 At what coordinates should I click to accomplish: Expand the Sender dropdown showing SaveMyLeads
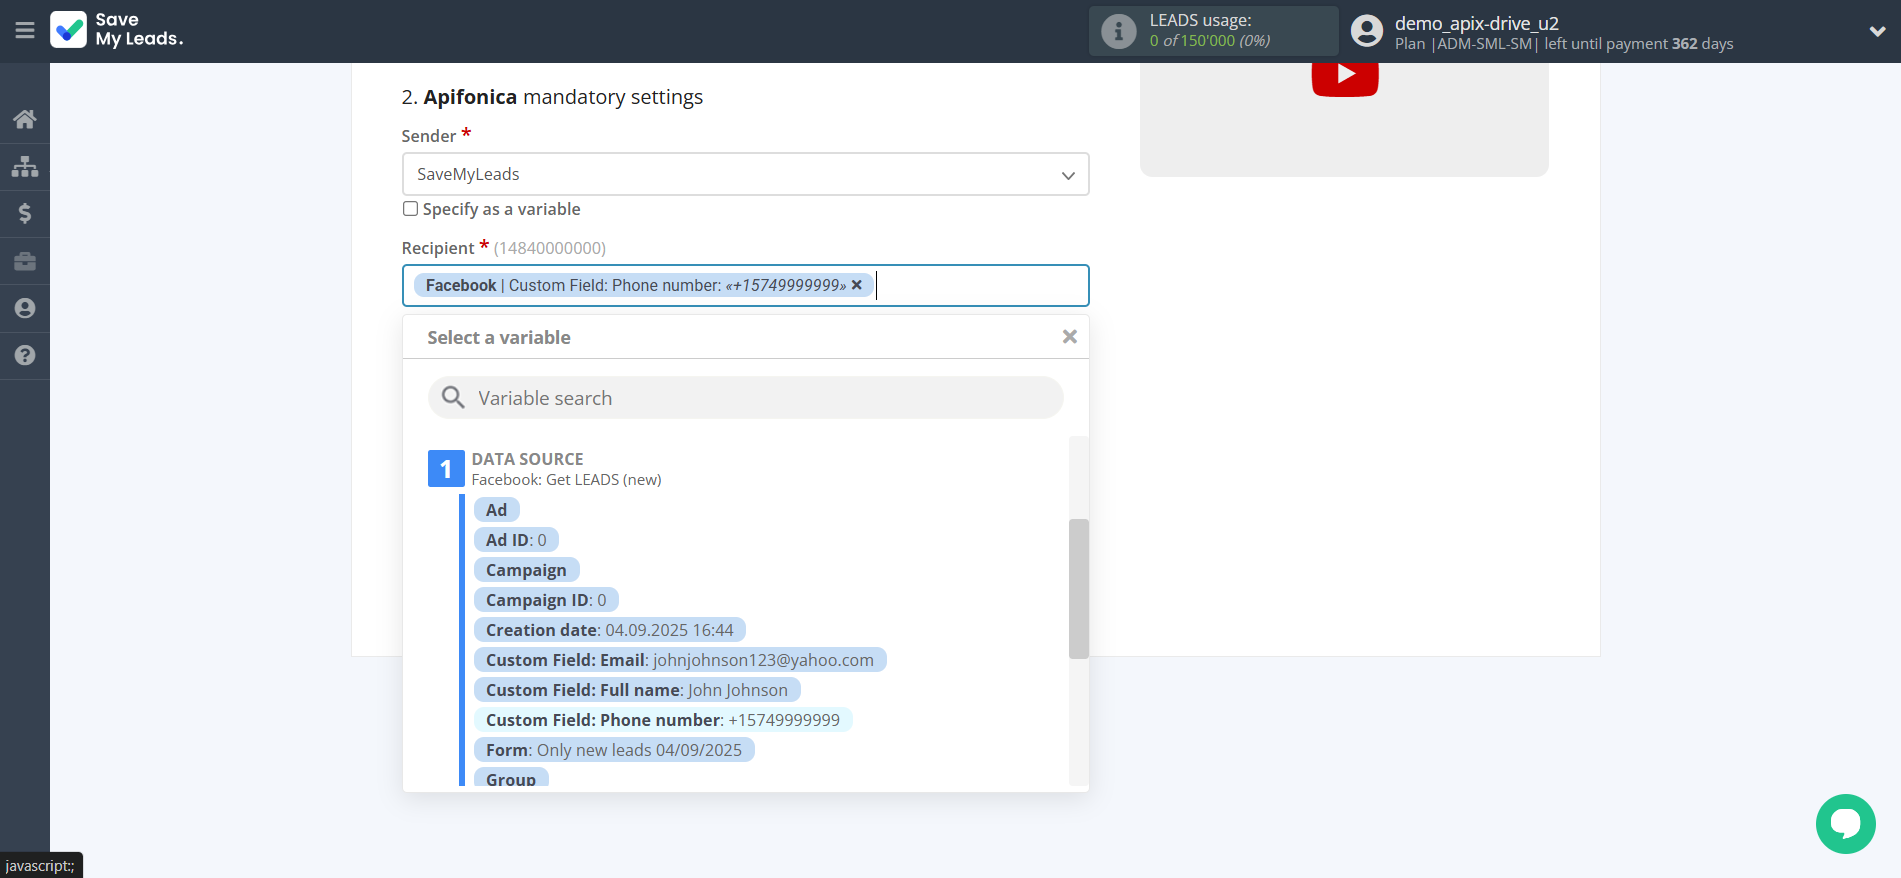745,174
